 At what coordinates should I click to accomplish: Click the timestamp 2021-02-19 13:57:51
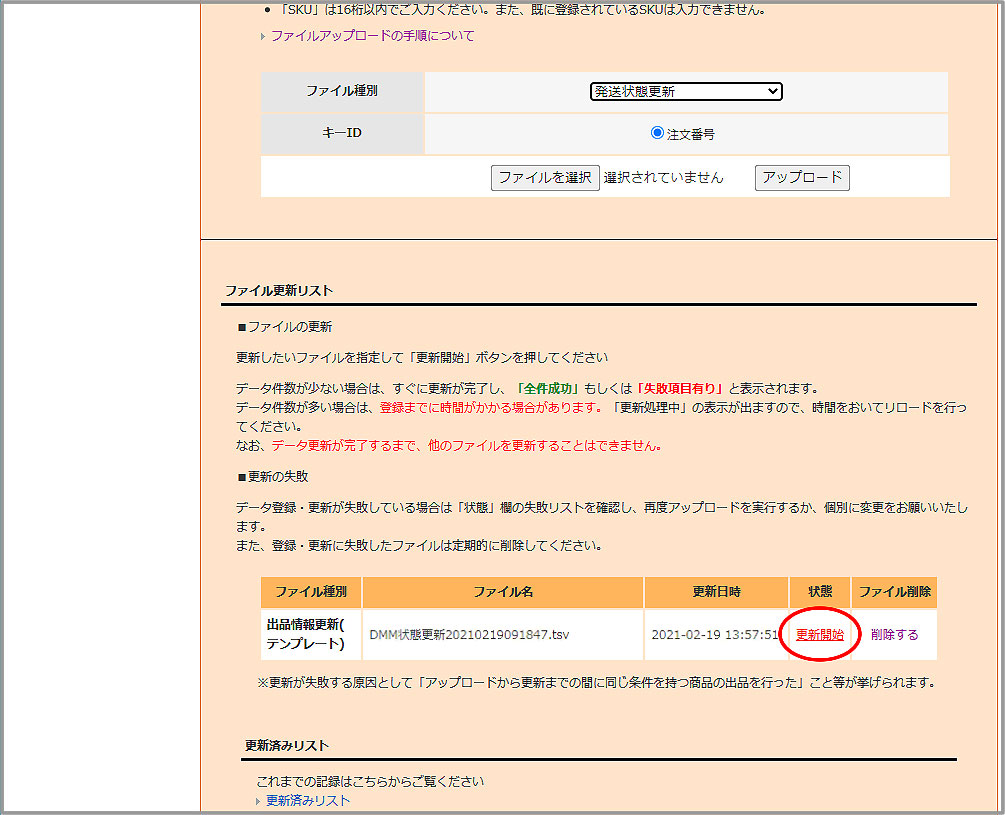tap(714, 635)
